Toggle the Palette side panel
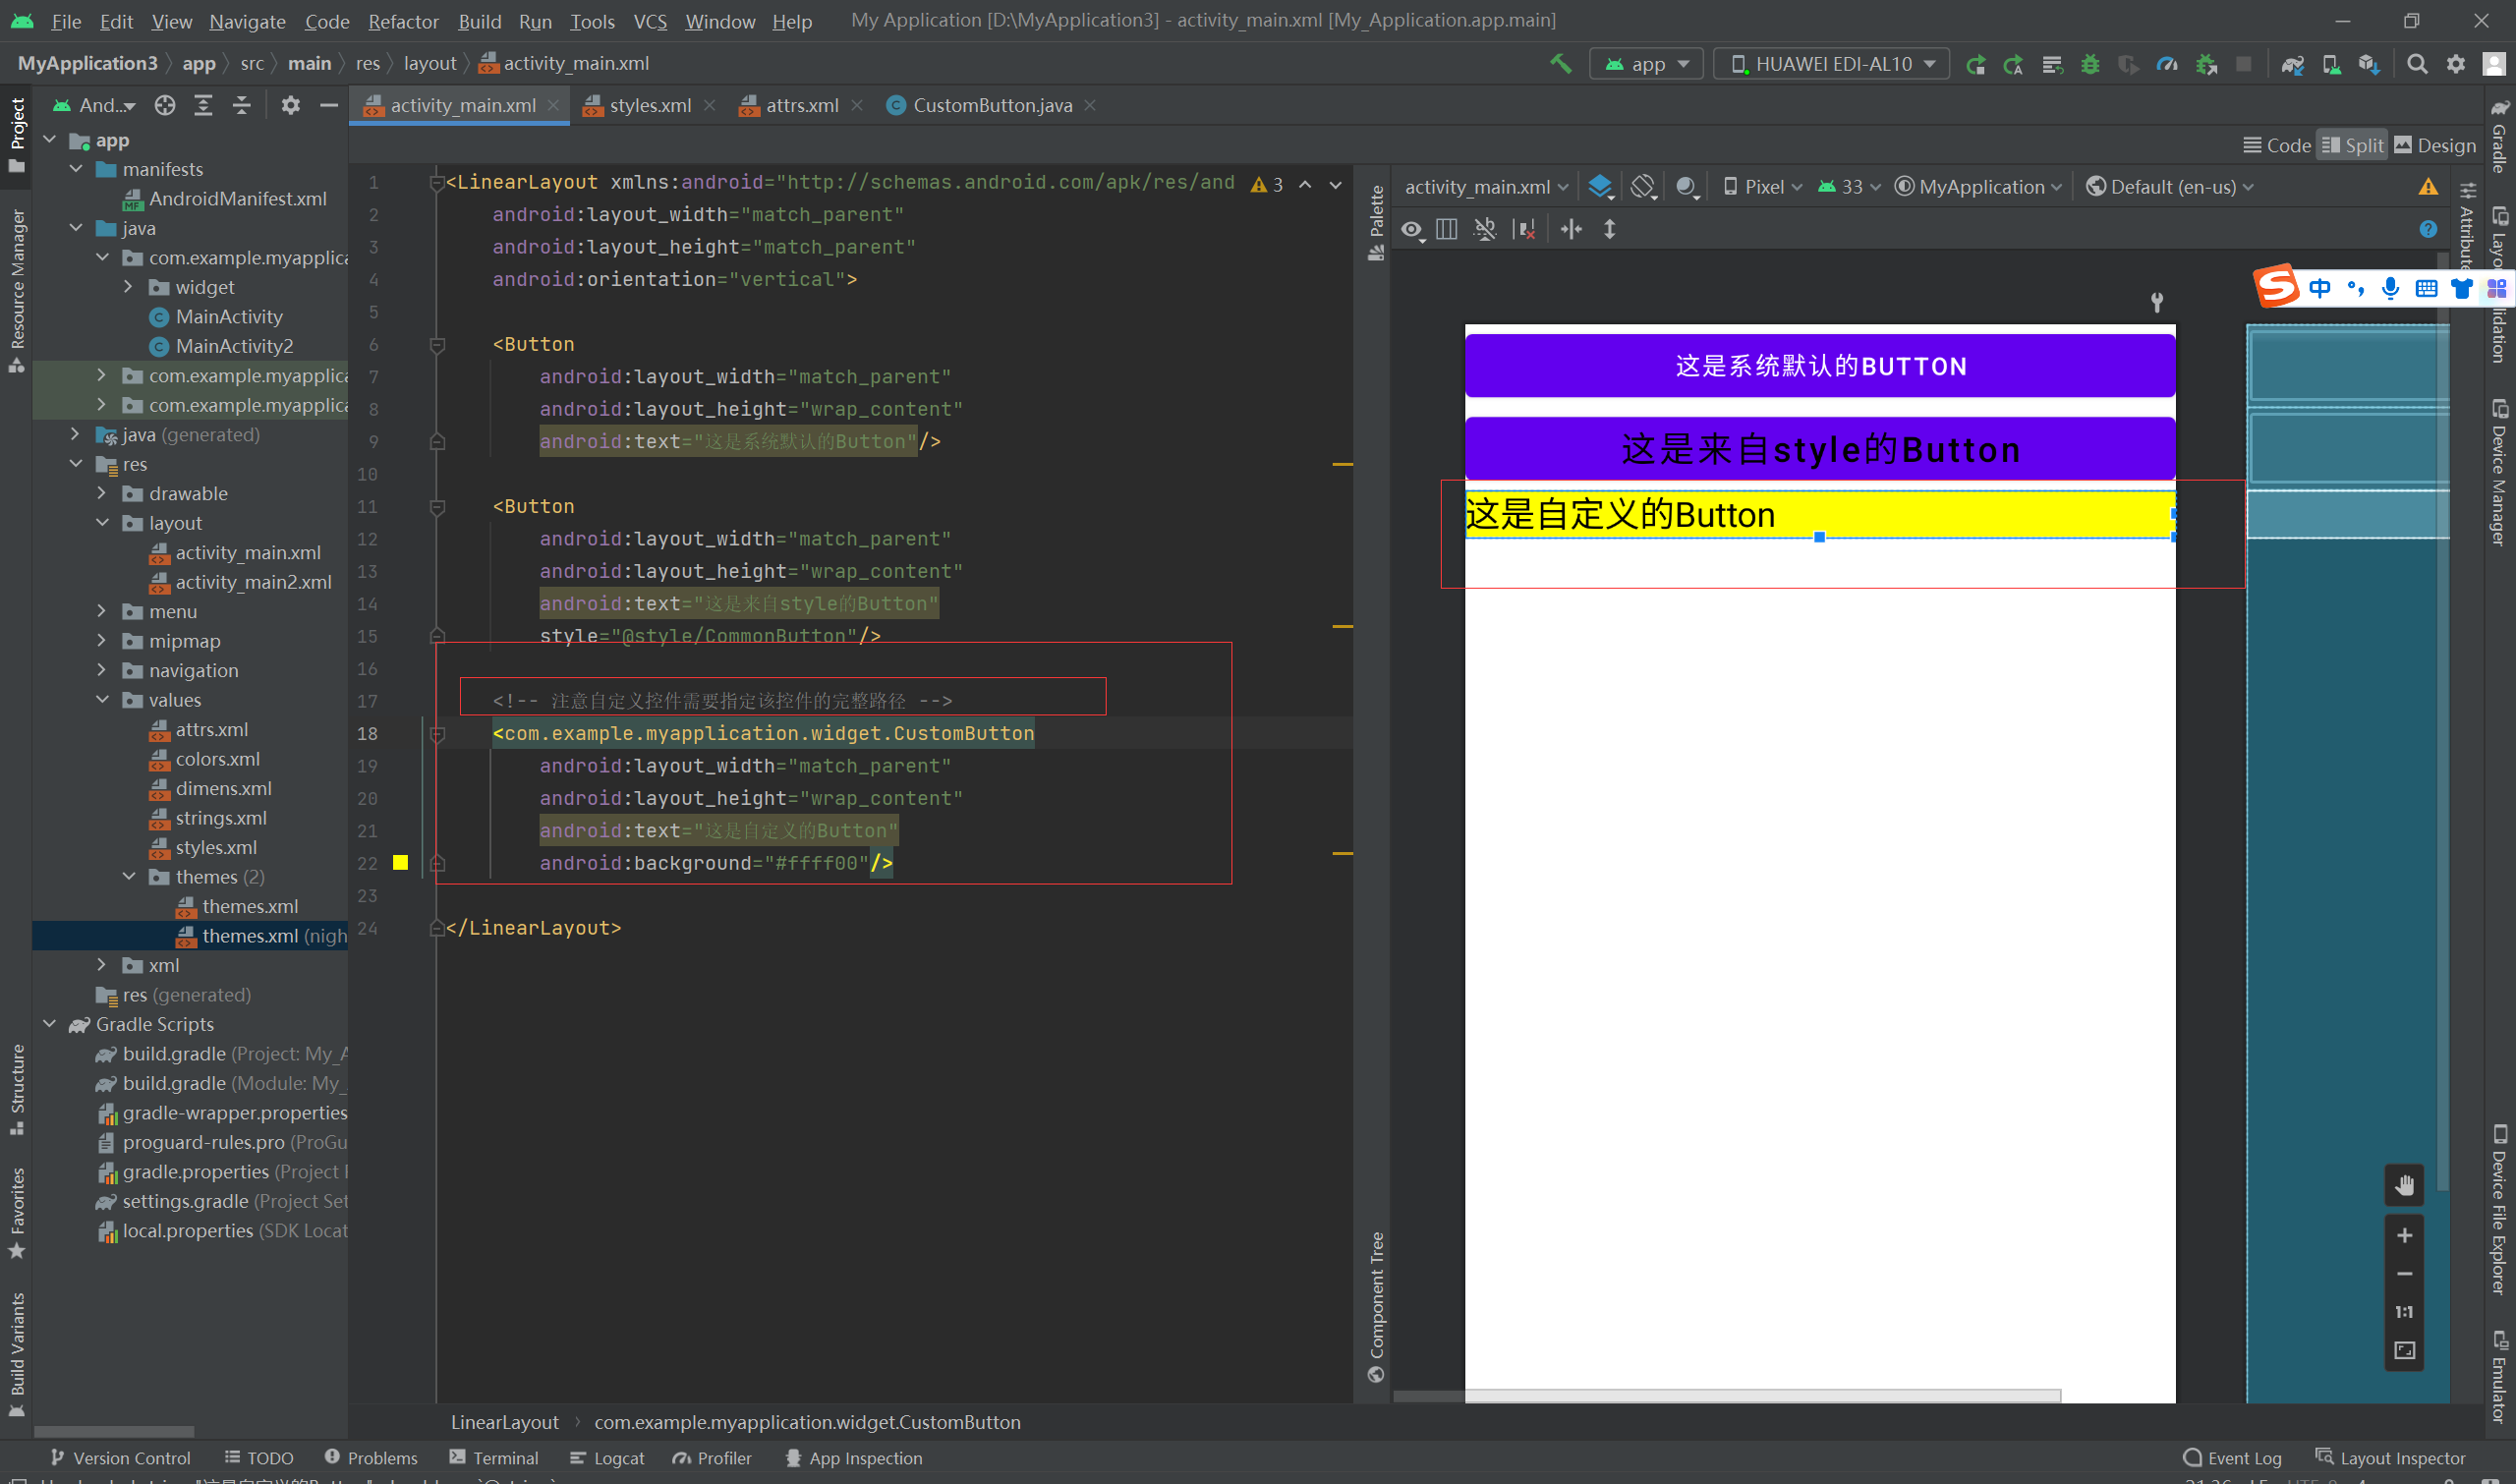2516x1484 pixels. pyautogui.click(x=1376, y=222)
